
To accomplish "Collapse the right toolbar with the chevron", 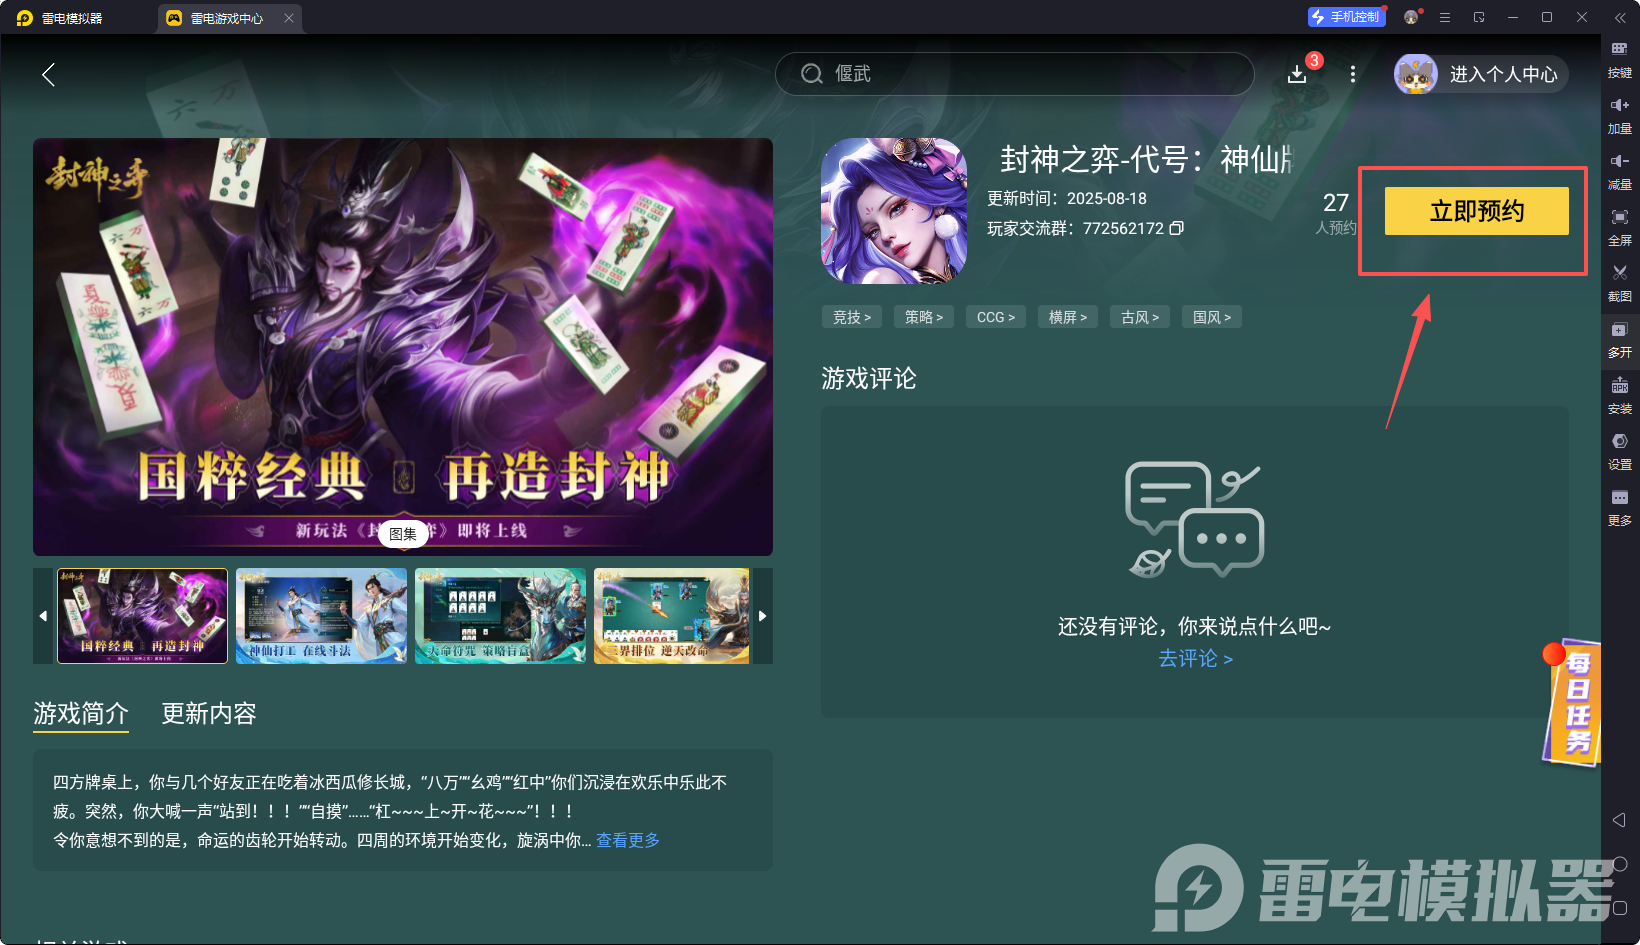I will [1621, 16].
